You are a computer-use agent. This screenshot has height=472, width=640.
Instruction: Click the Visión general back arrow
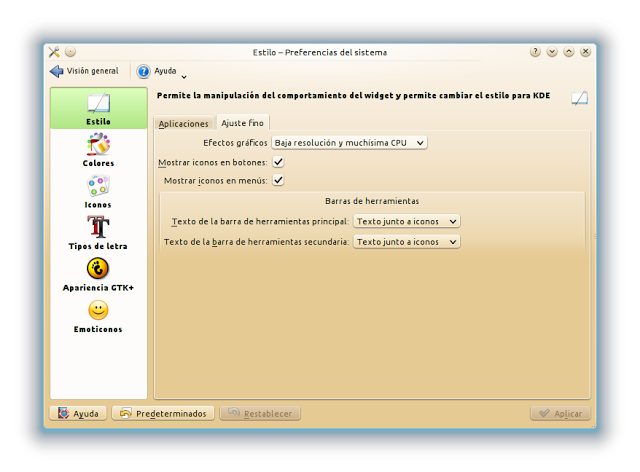(x=57, y=71)
